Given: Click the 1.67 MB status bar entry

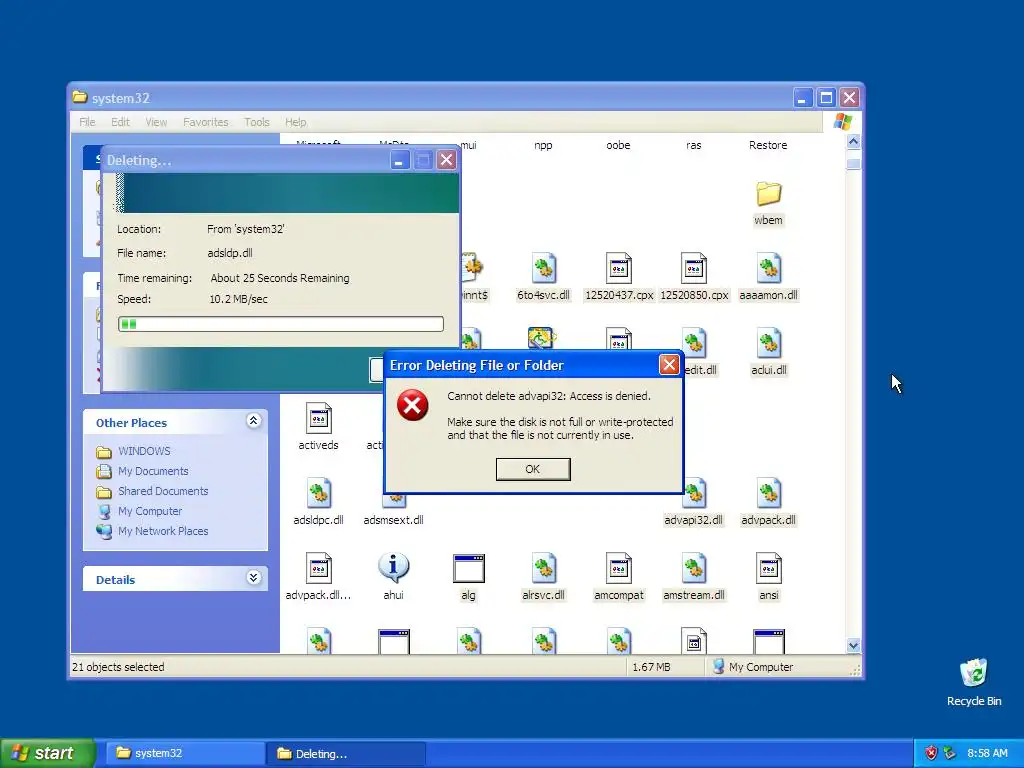Looking at the screenshot, I should point(651,667).
